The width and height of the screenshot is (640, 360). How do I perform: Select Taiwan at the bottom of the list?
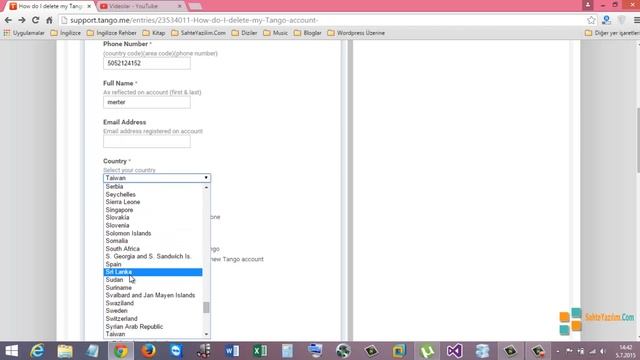pyautogui.click(x=153, y=334)
